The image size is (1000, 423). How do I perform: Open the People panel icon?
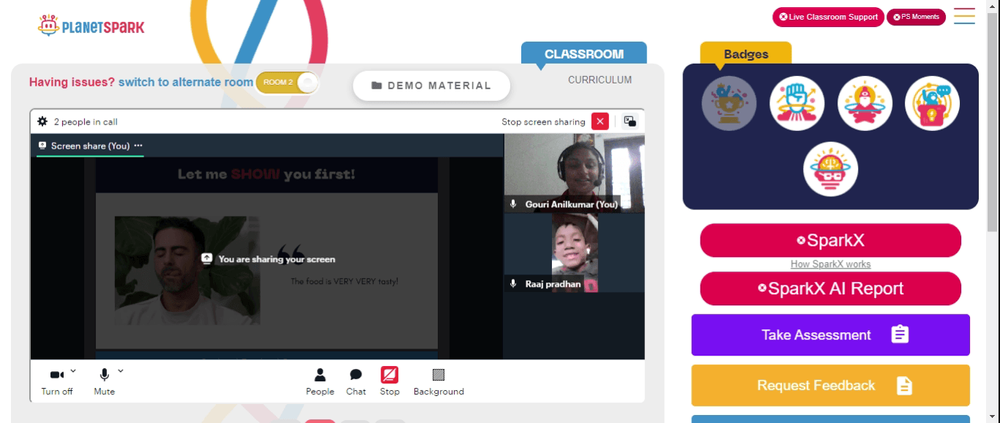point(320,375)
